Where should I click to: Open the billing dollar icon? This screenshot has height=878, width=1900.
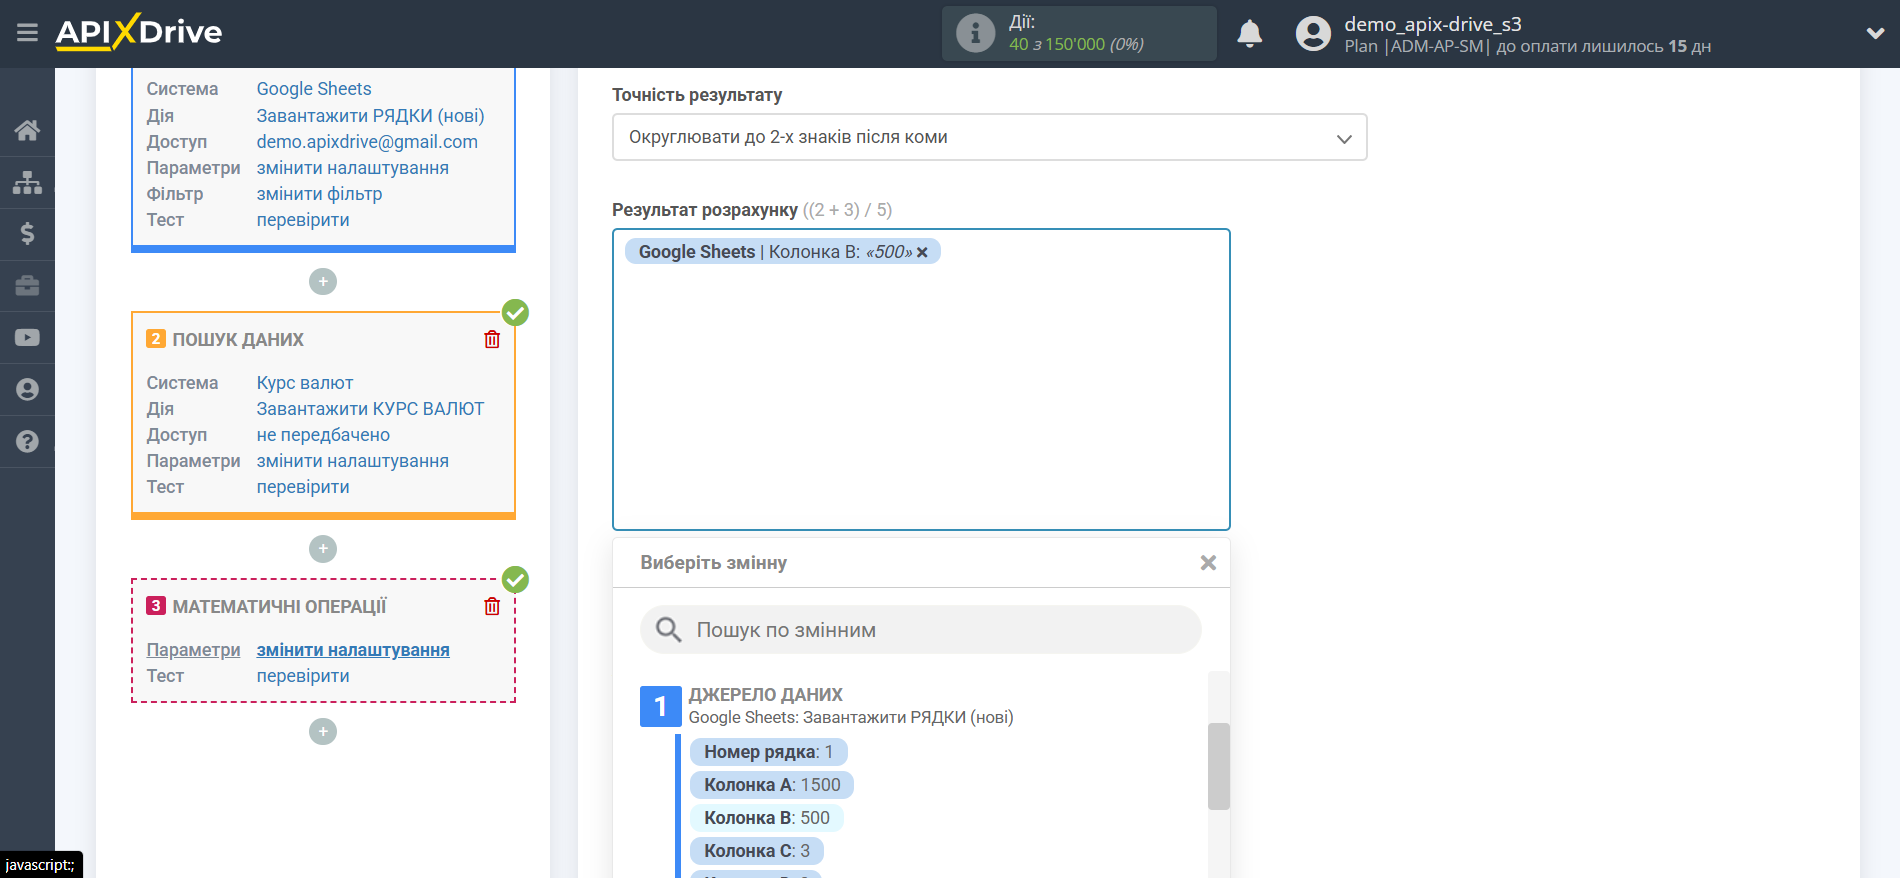point(27,234)
